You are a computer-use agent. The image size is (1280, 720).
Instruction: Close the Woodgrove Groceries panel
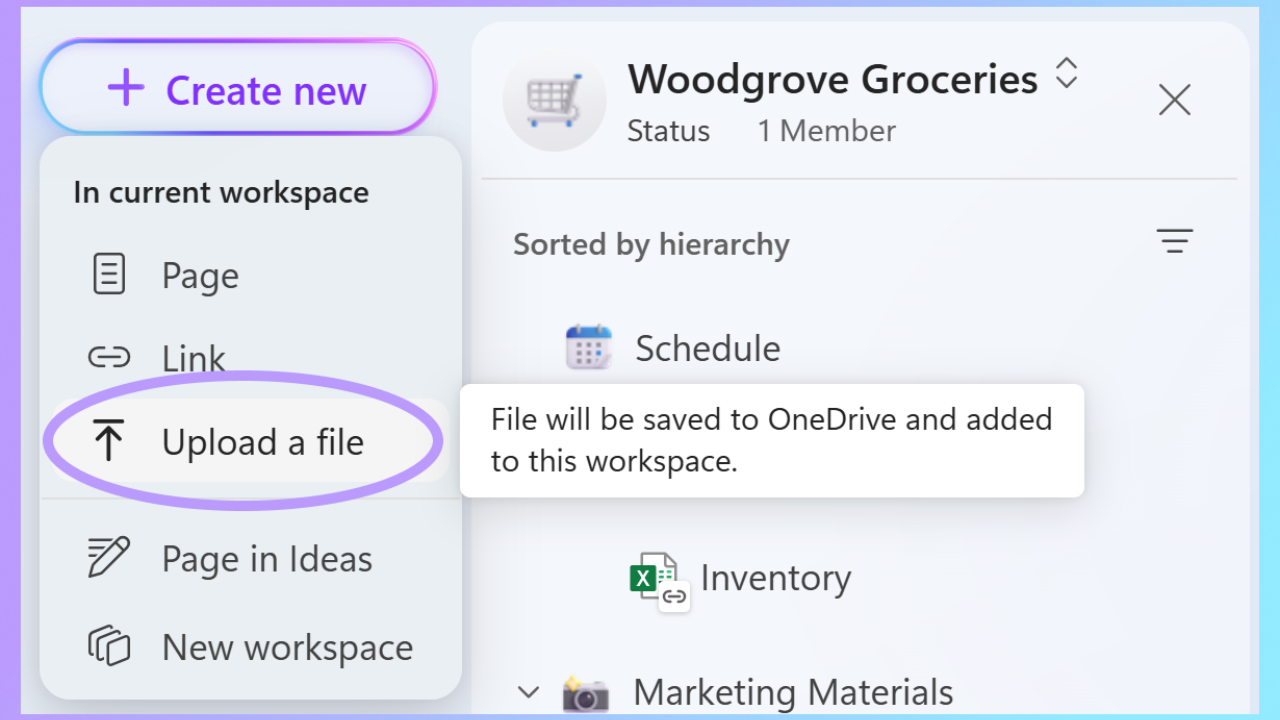pos(1174,99)
